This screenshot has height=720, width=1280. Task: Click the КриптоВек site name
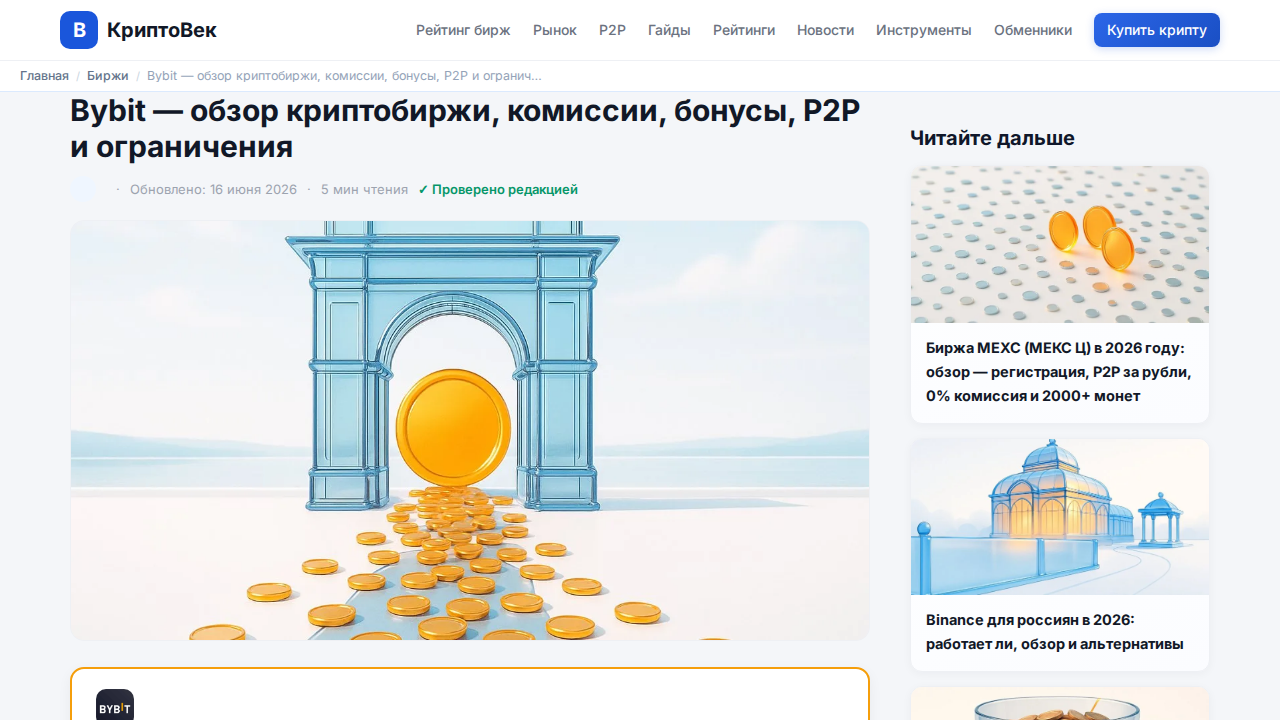click(x=162, y=30)
